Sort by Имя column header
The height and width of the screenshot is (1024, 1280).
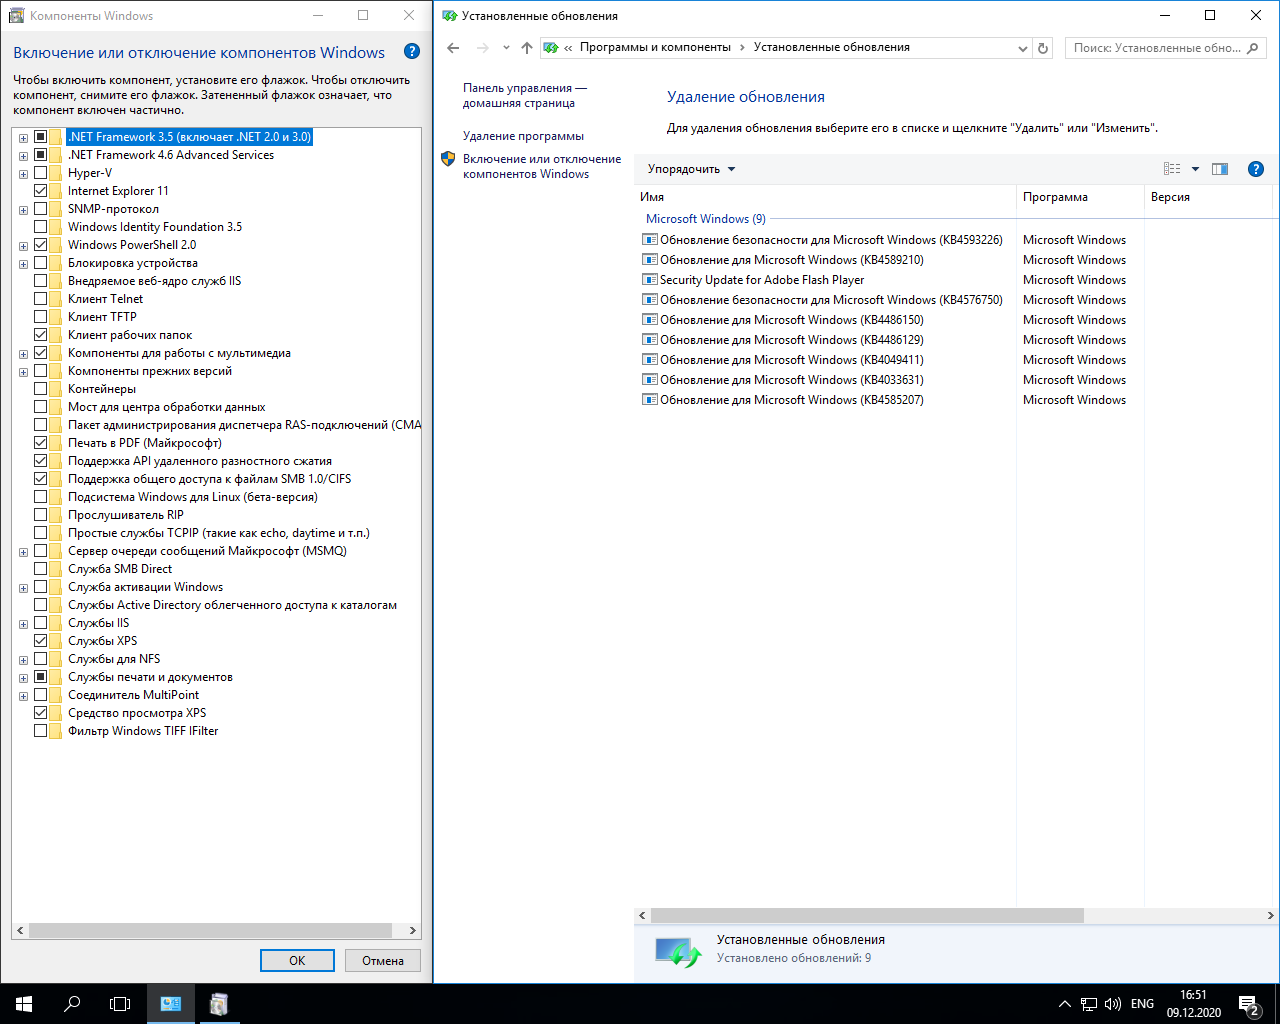tap(825, 197)
